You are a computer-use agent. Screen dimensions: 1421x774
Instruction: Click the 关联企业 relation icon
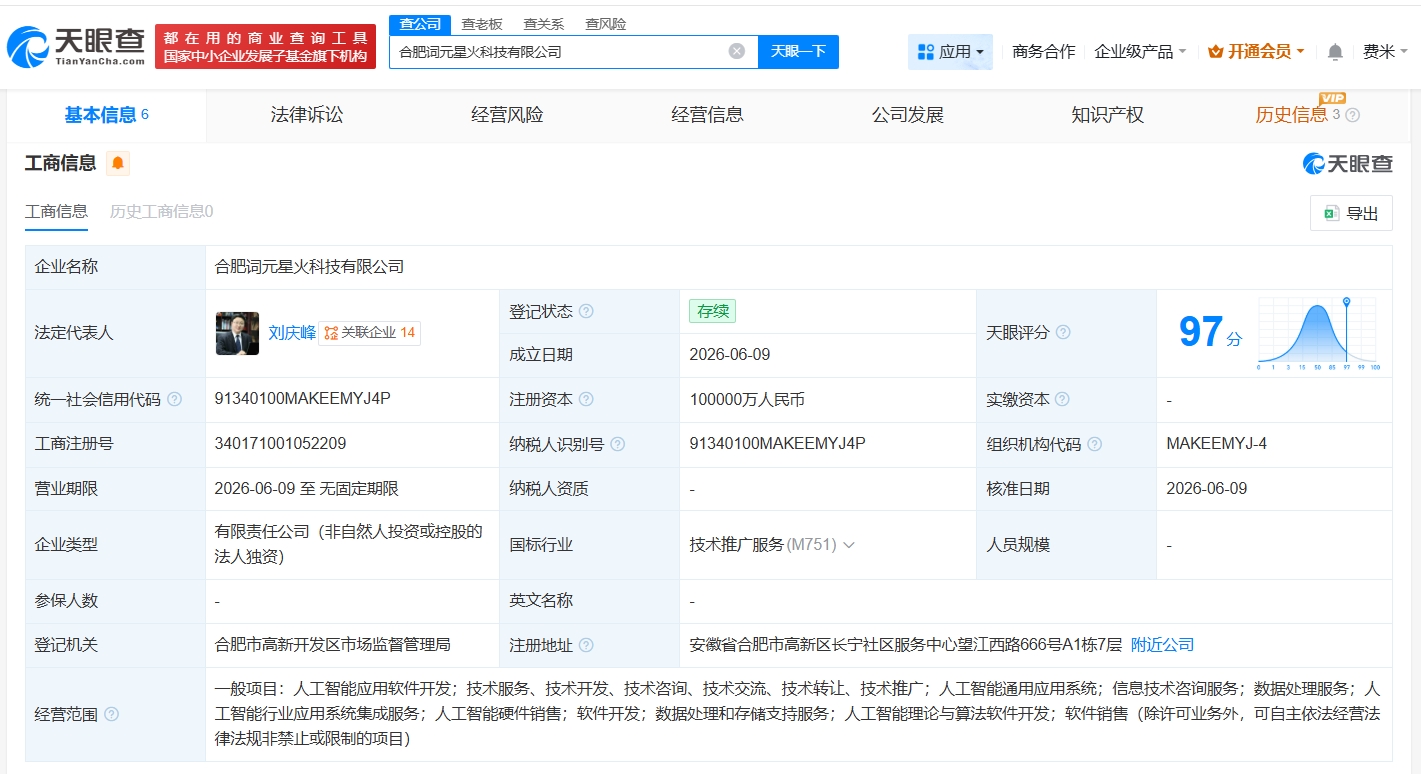[331, 333]
